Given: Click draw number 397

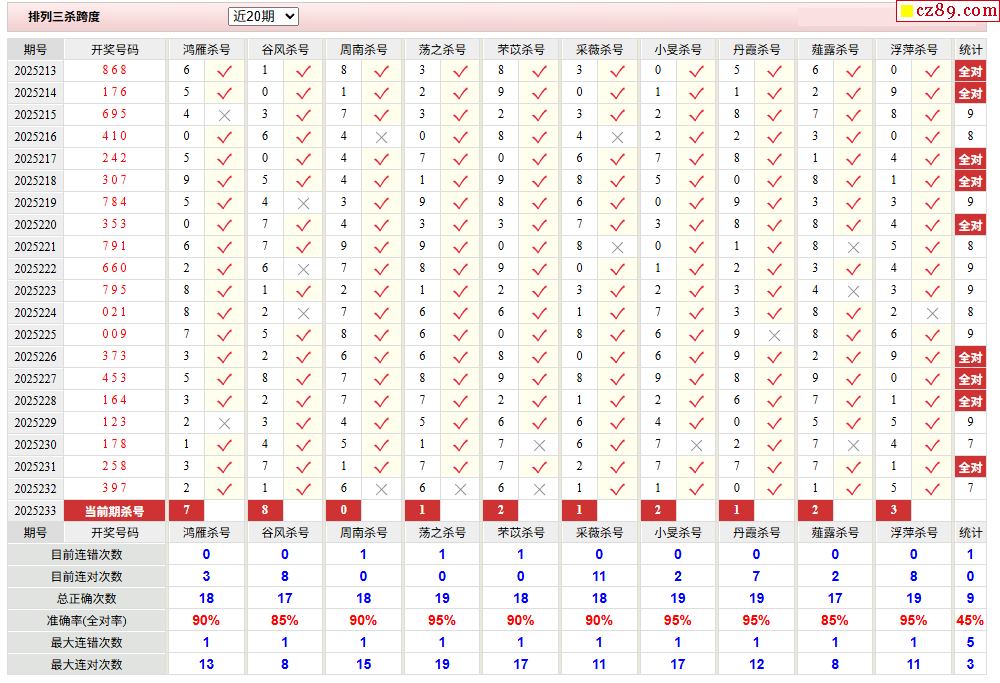Looking at the screenshot, I should pyautogui.click(x=115, y=488).
